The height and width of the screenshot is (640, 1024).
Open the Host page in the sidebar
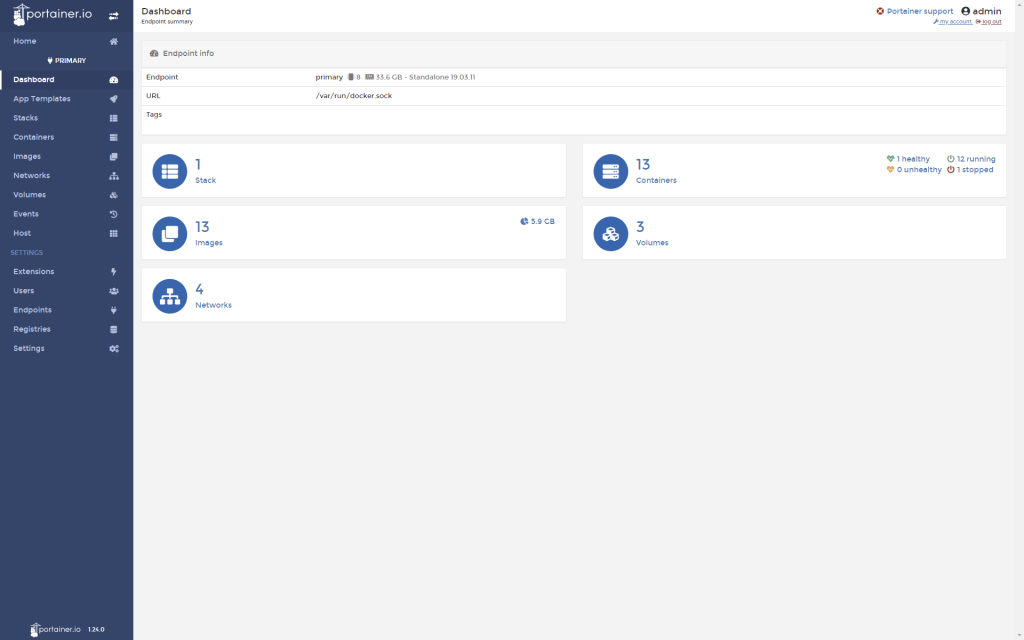click(22, 233)
